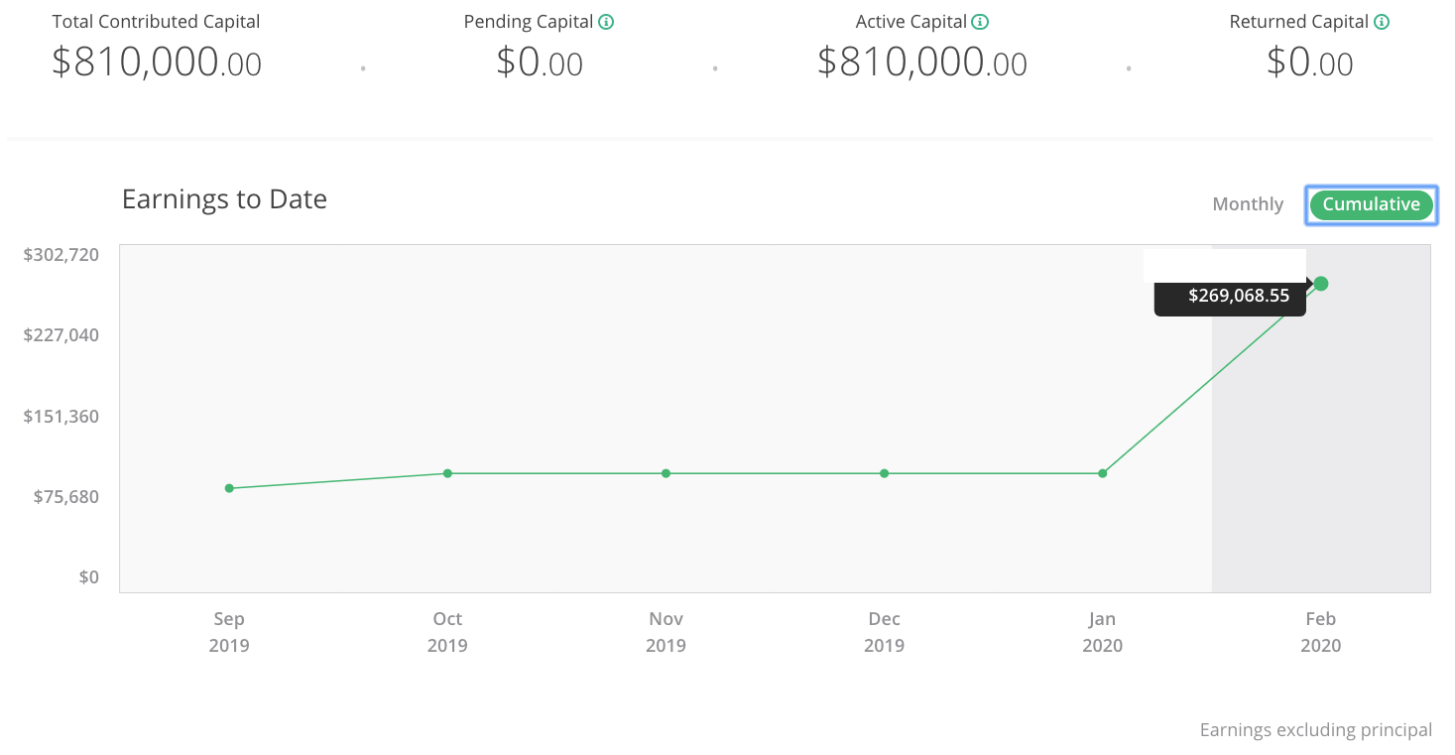Image resolution: width=1455 pixels, height=755 pixels.
Task: Click the Active Capital $810,000.00 value
Action: (922, 62)
